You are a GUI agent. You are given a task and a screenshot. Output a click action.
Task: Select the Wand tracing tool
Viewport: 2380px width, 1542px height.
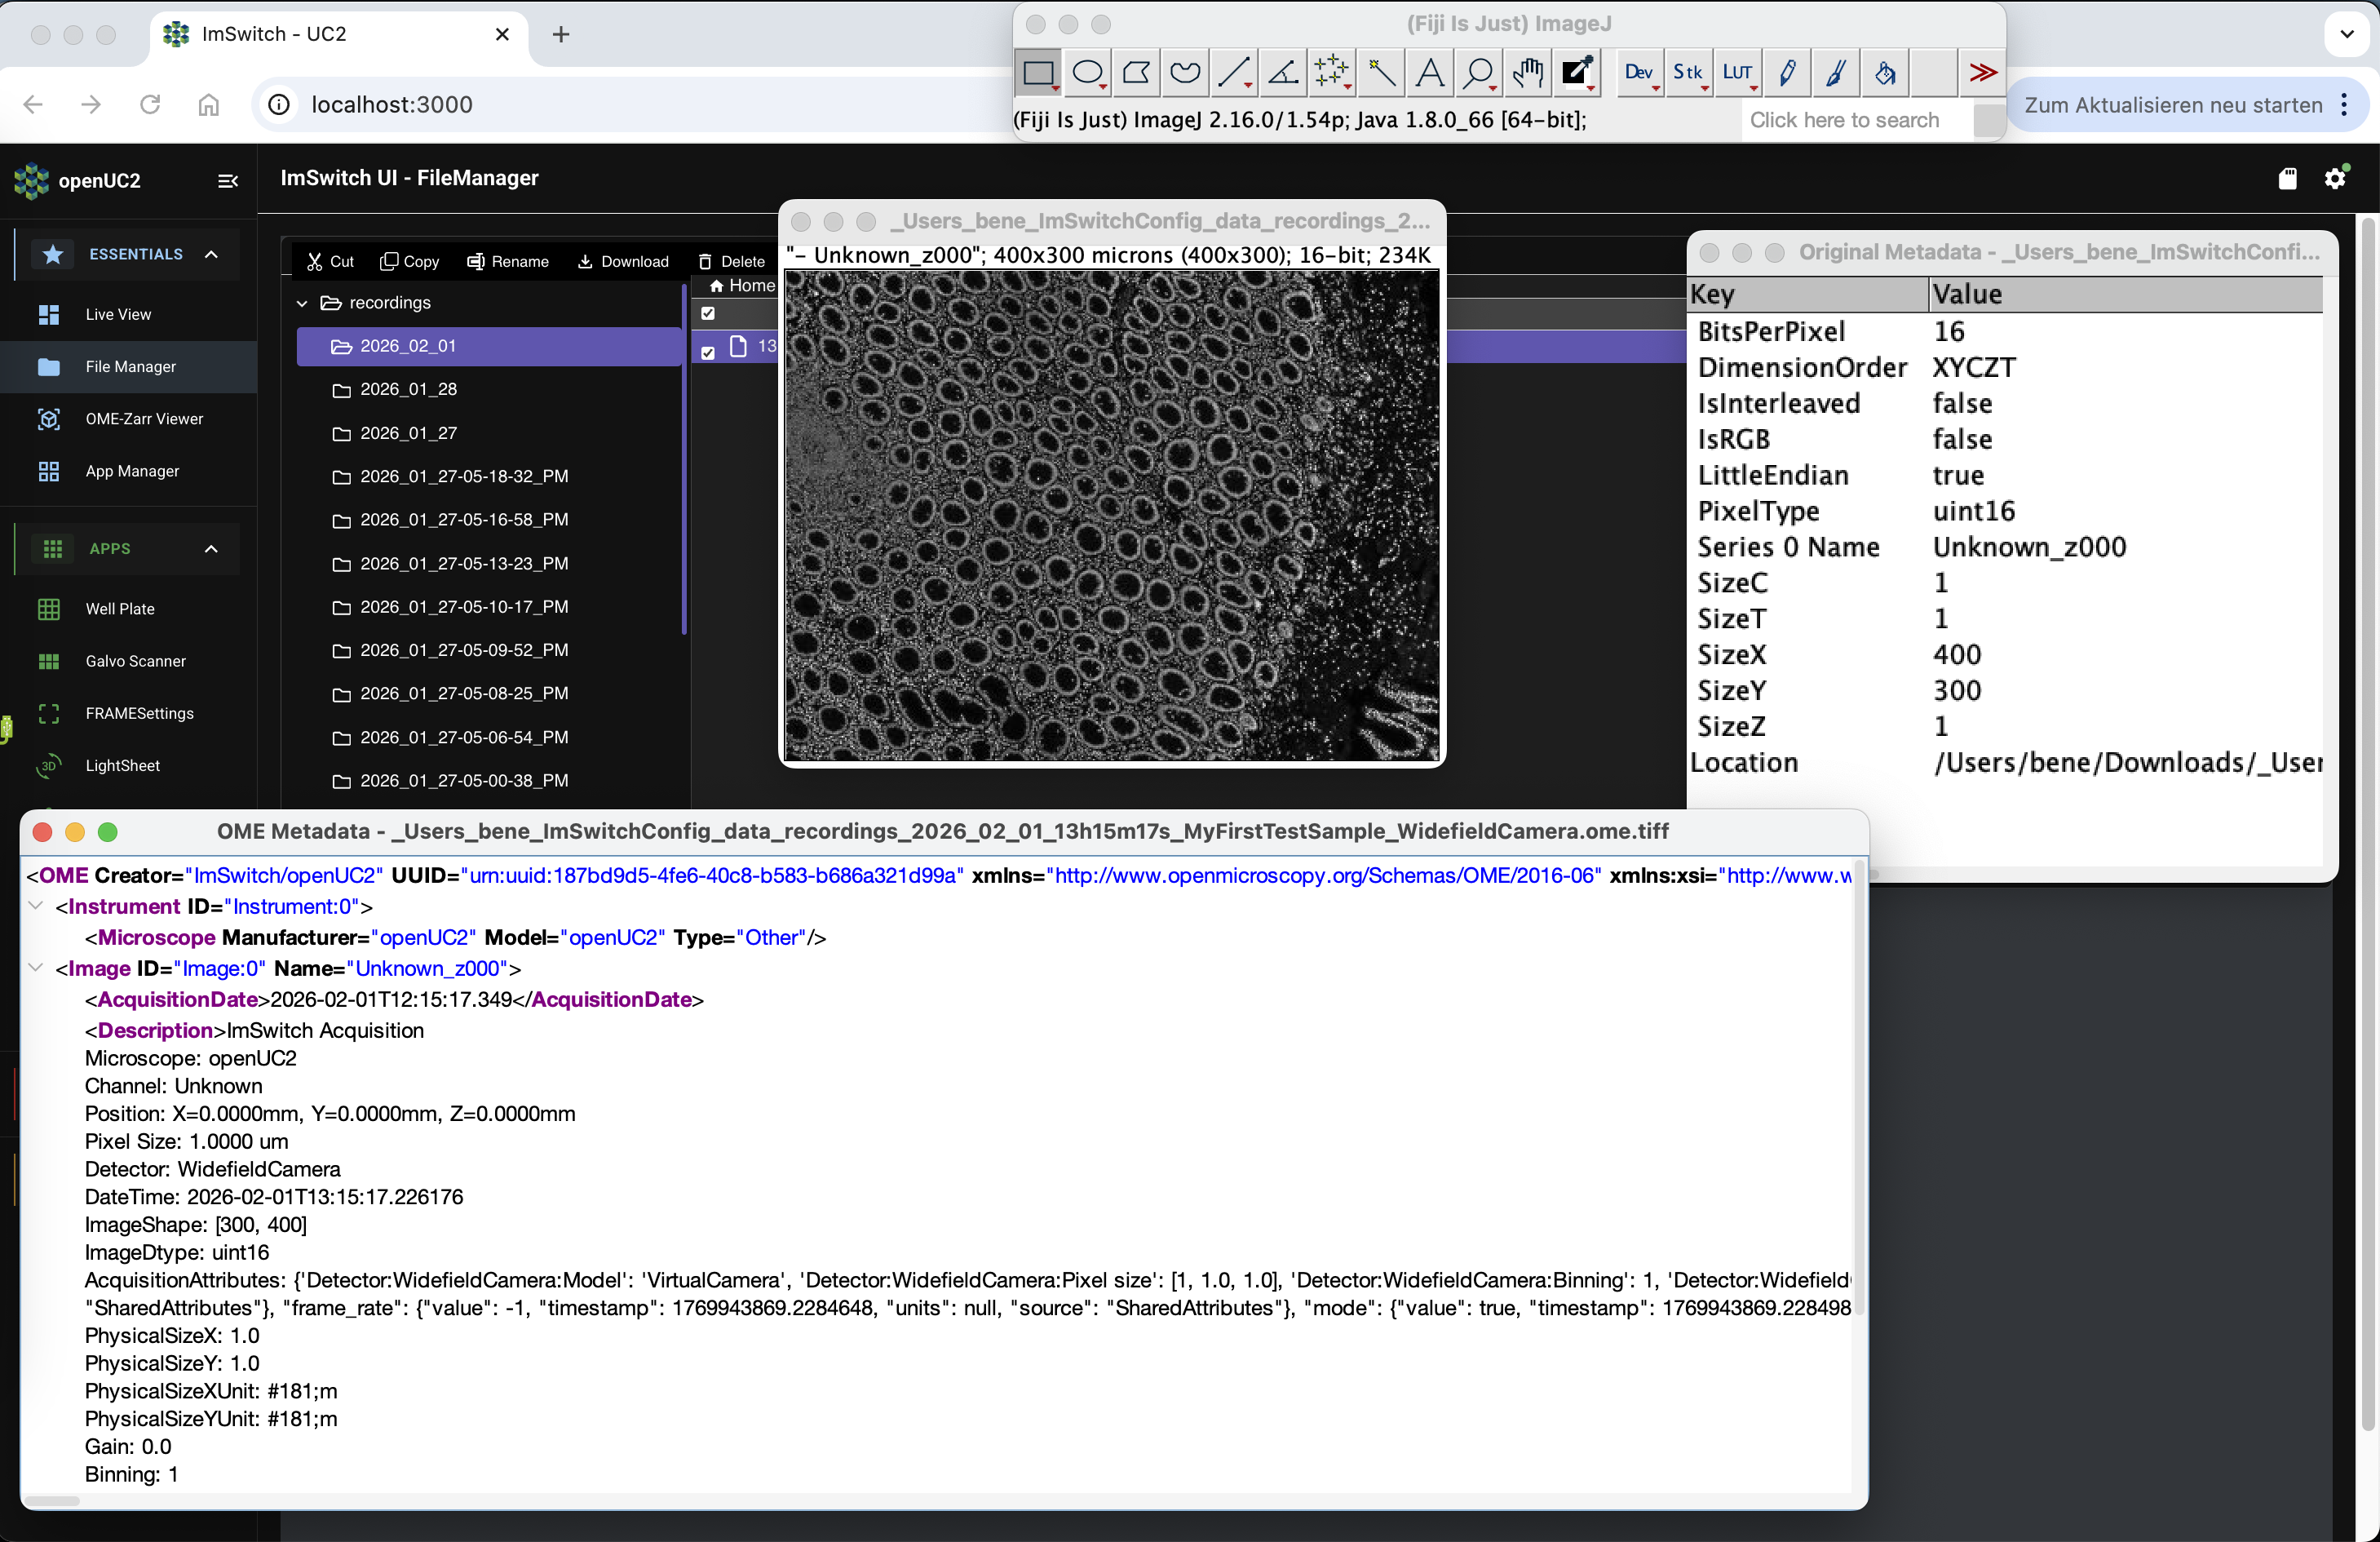point(1381,73)
